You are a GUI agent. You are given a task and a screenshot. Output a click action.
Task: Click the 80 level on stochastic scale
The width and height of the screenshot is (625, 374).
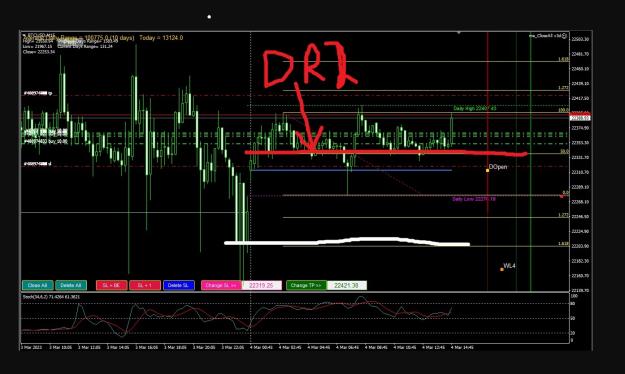point(573,304)
